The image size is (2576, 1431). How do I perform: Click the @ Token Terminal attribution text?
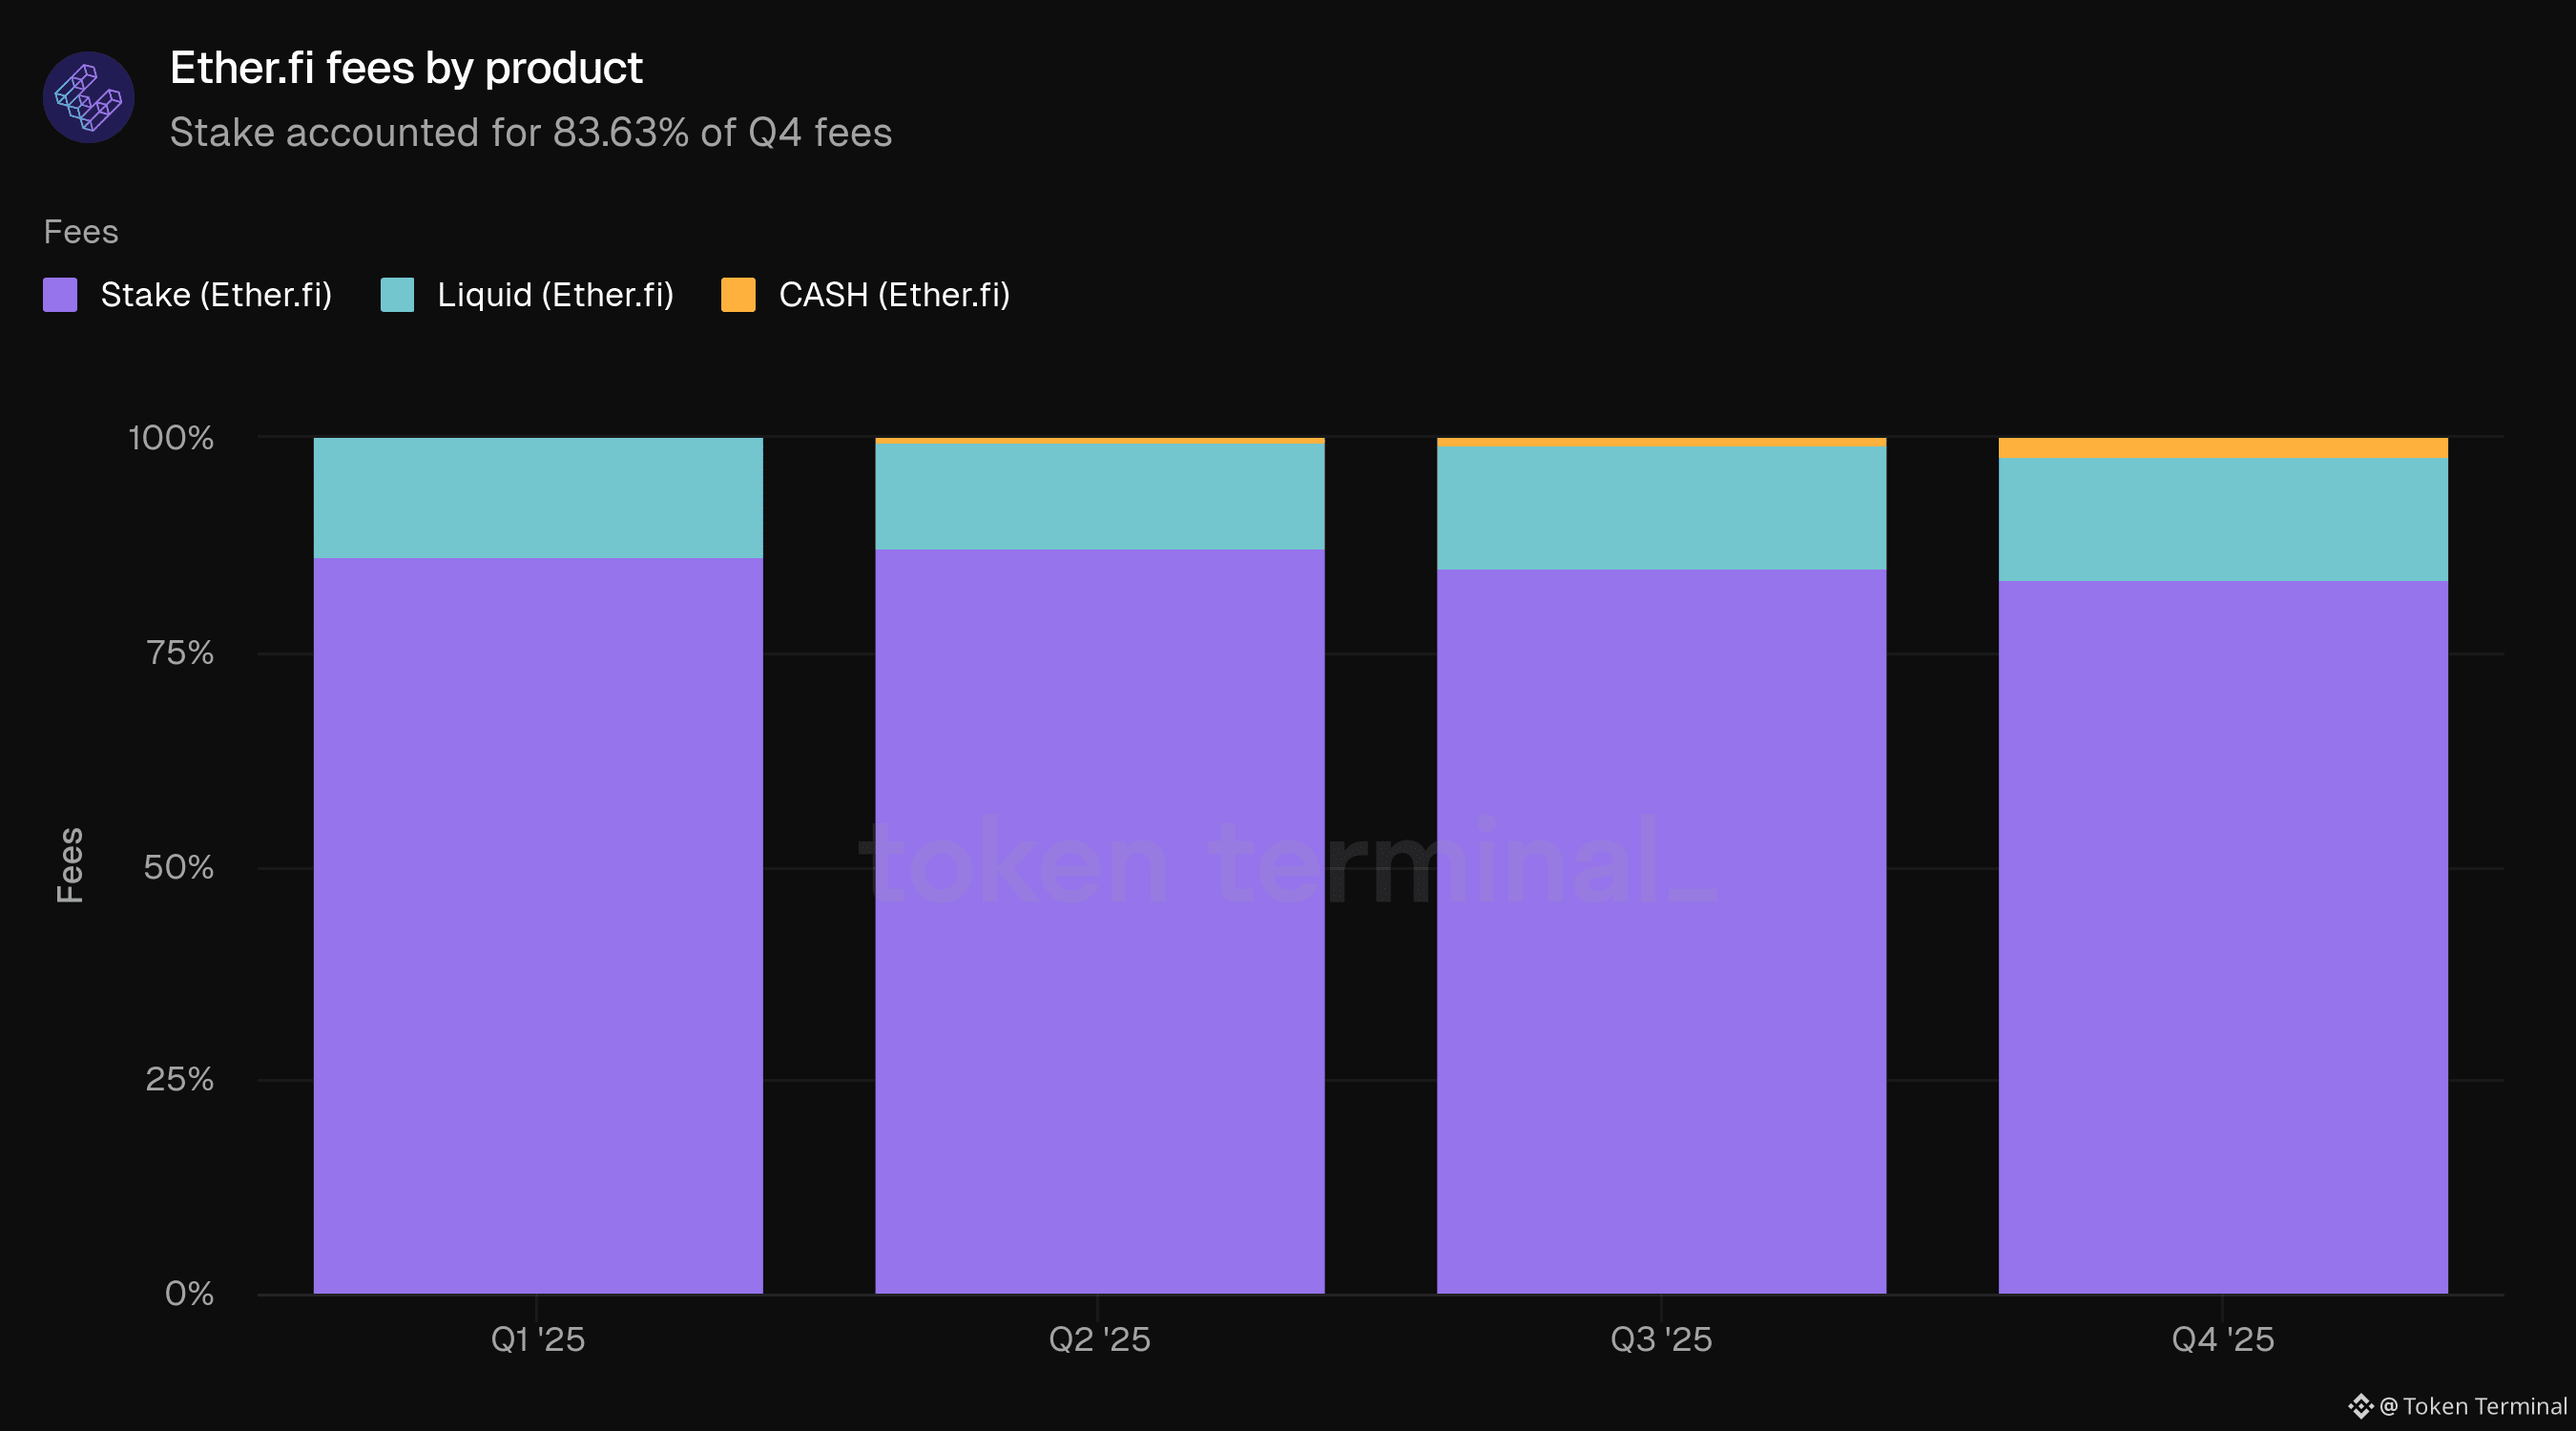[x=2473, y=1406]
